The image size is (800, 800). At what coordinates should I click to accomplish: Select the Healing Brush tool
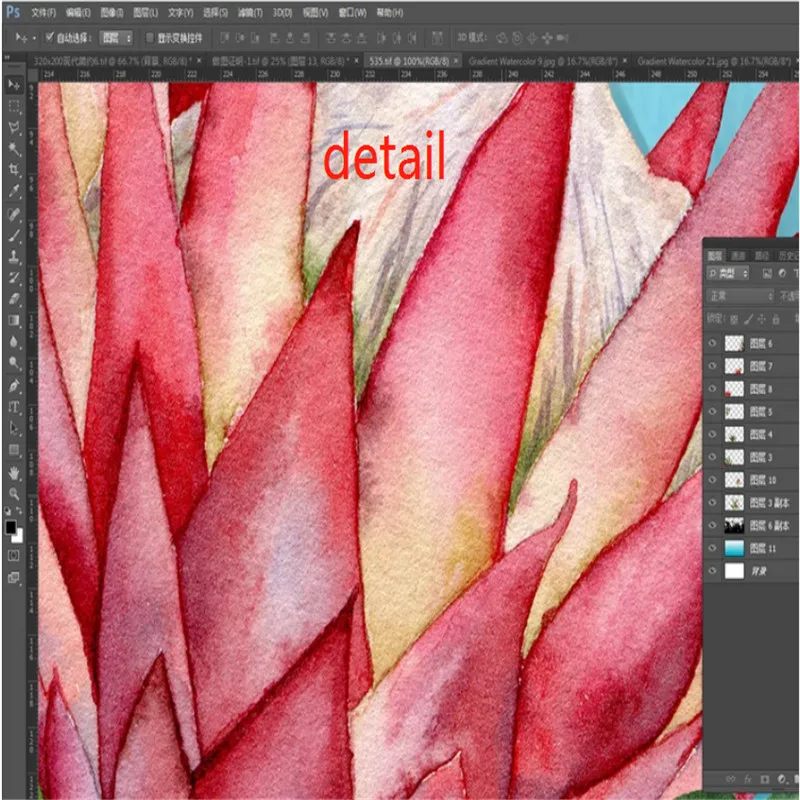tap(14, 214)
